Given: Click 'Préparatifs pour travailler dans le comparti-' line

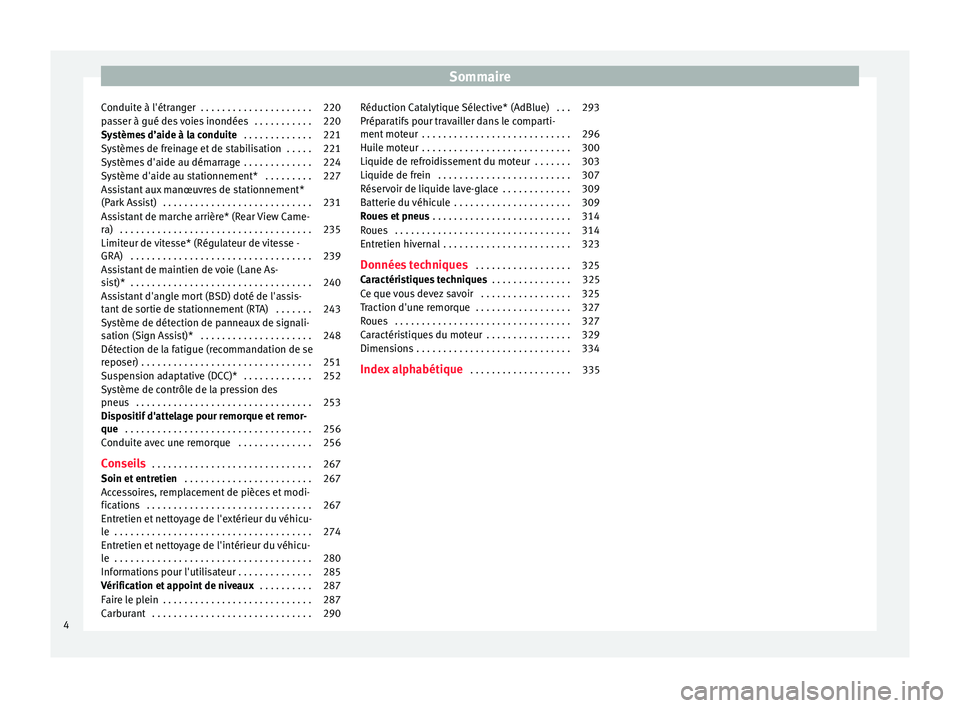Looking at the screenshot, I should (x=458, y=121).
